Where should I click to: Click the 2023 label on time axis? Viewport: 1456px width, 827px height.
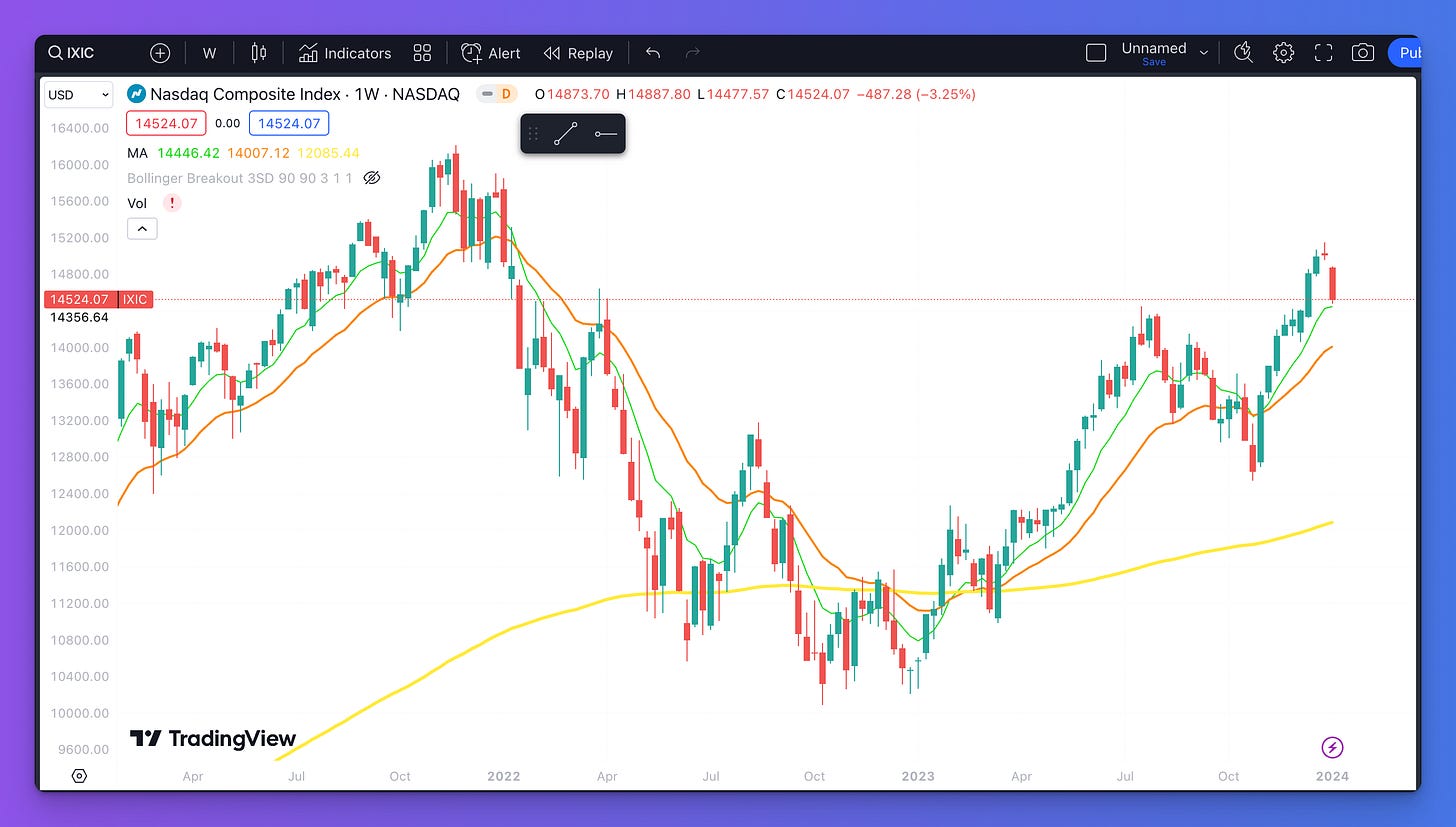tap(917, 776)
